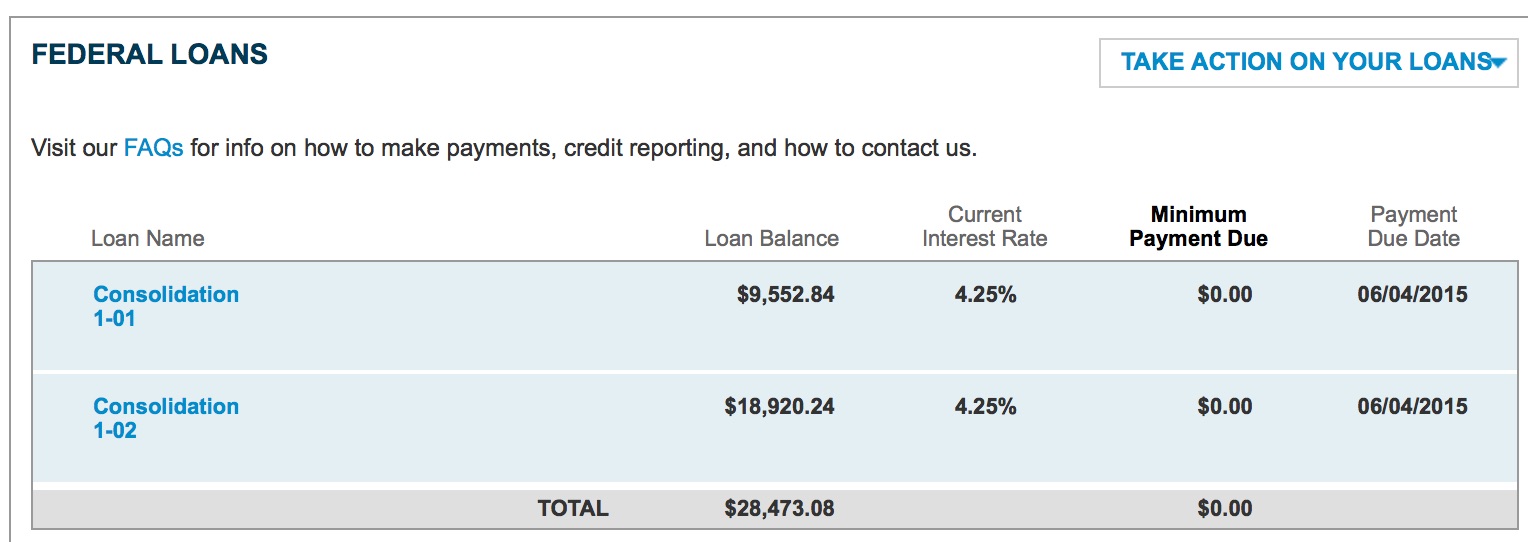1528x542 pixels.
Task: Select the $18,920.24 loan balance
Action: click(779, 406)
